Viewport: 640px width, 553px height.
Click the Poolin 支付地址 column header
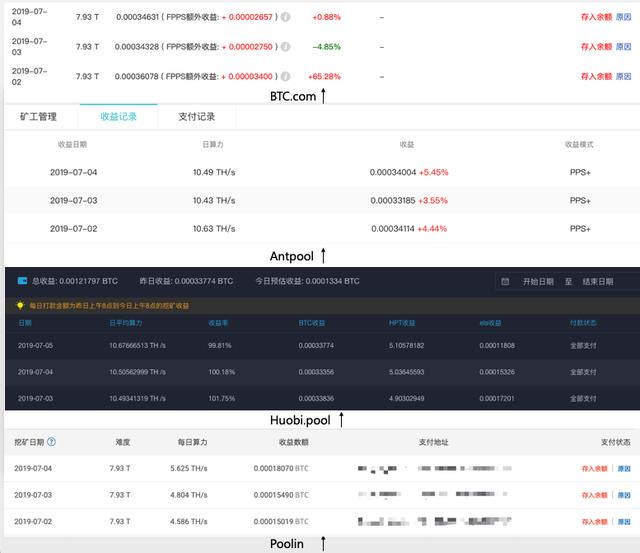[x=433, y=442]
